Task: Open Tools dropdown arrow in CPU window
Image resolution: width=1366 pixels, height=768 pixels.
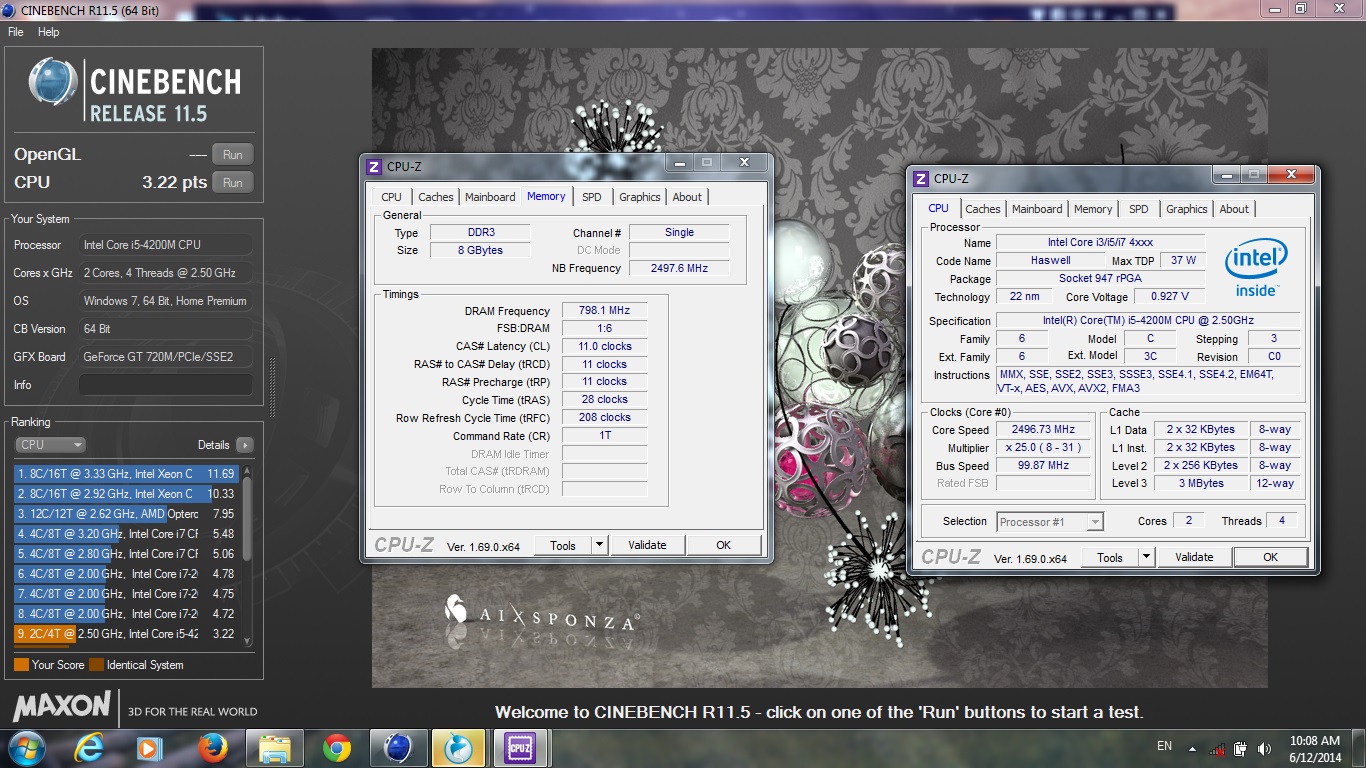Action: pos(1147,557)
